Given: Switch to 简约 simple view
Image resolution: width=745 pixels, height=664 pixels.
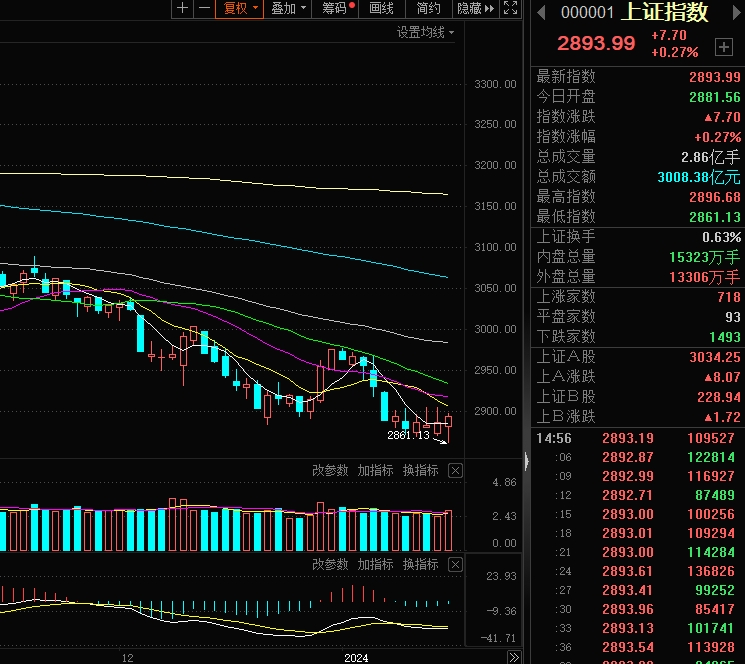Looking at the screenshot, I should click(x=428, y=8).
